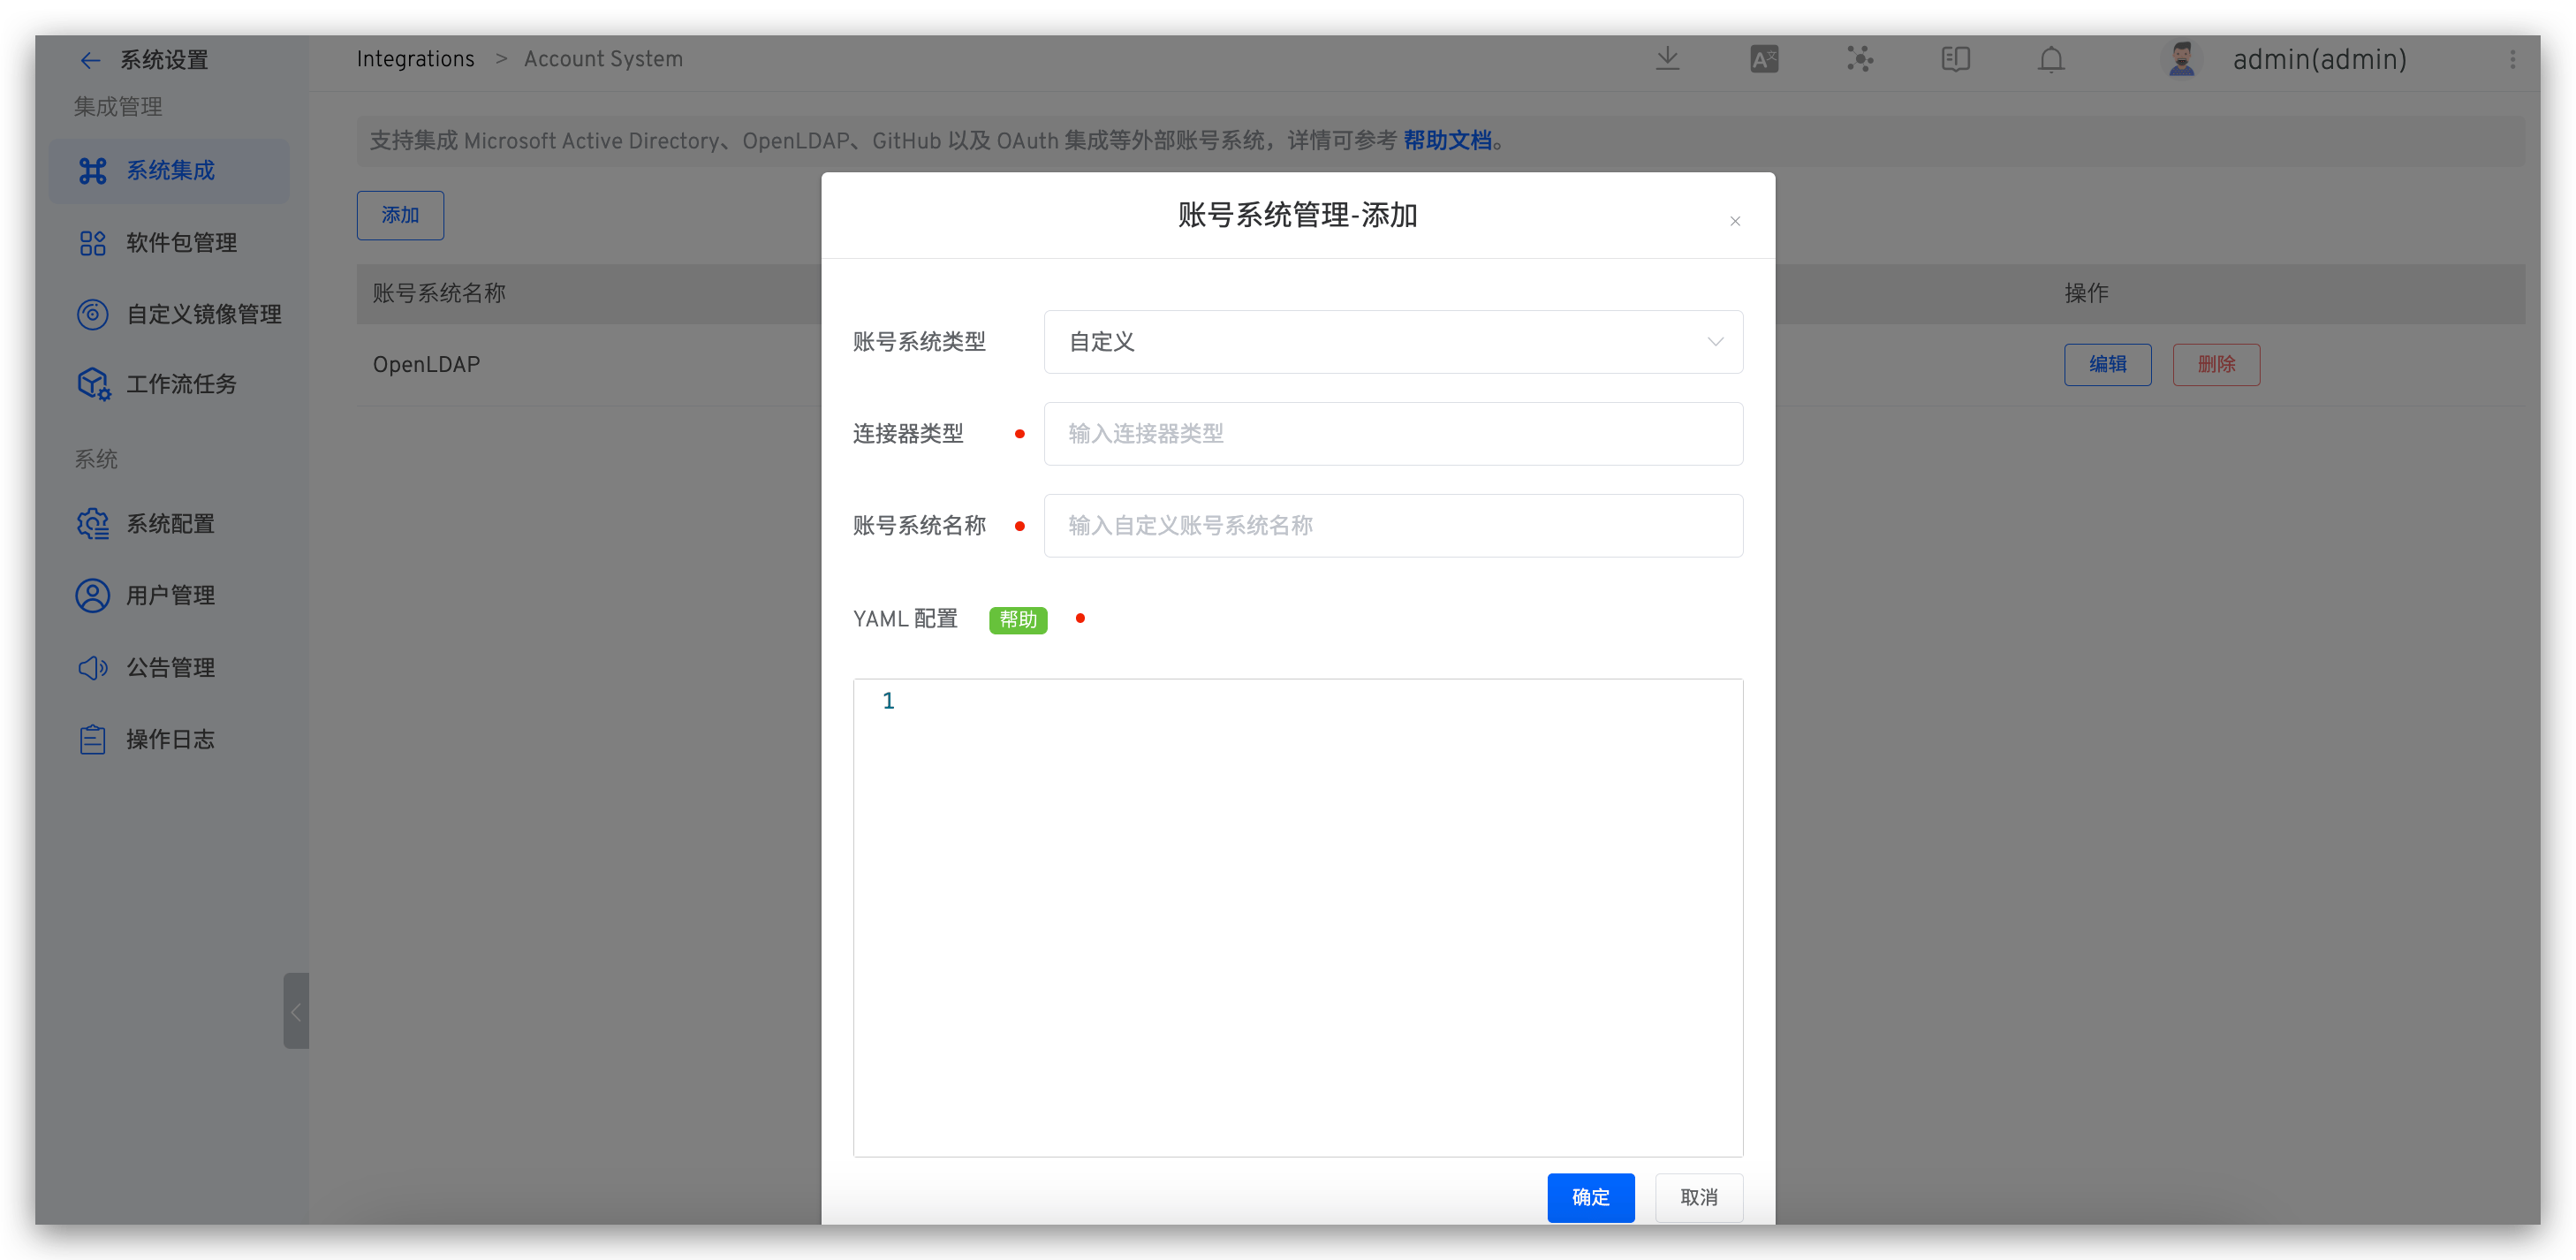Focus the 连接器类型 input field

pyautogui.click(x=1392, y=434)
